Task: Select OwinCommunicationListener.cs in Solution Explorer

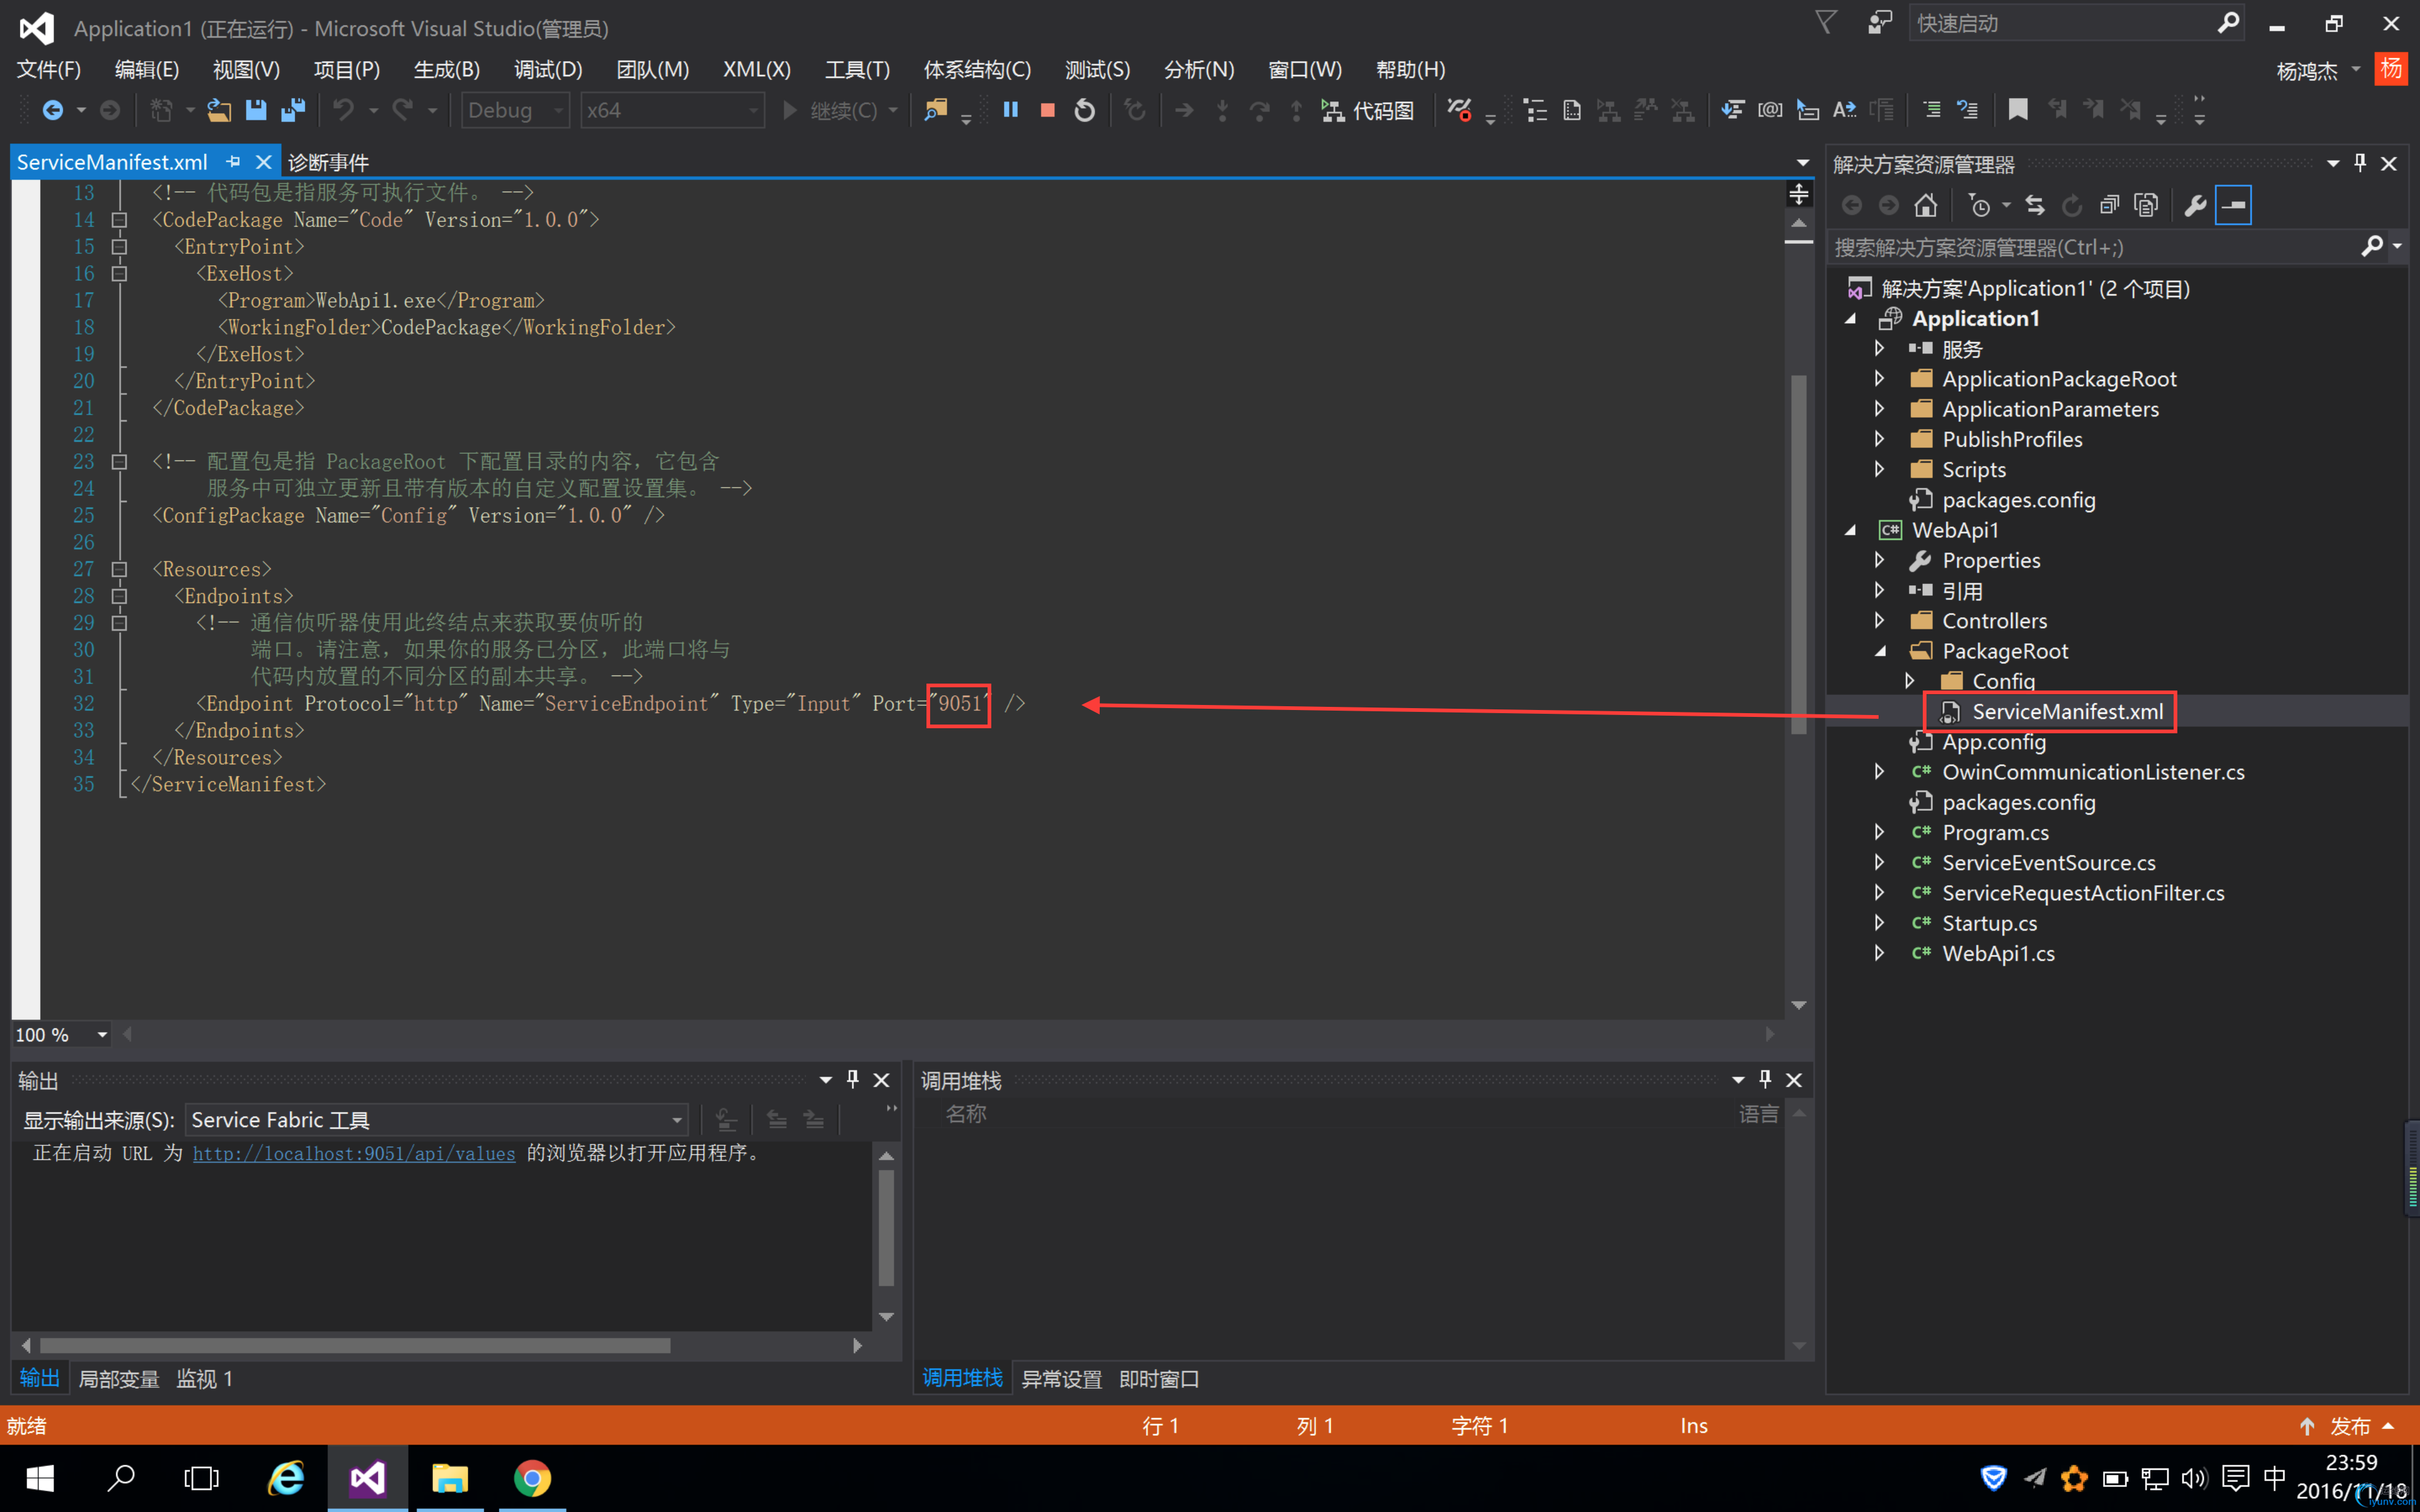Action: tap(2093, 772)
